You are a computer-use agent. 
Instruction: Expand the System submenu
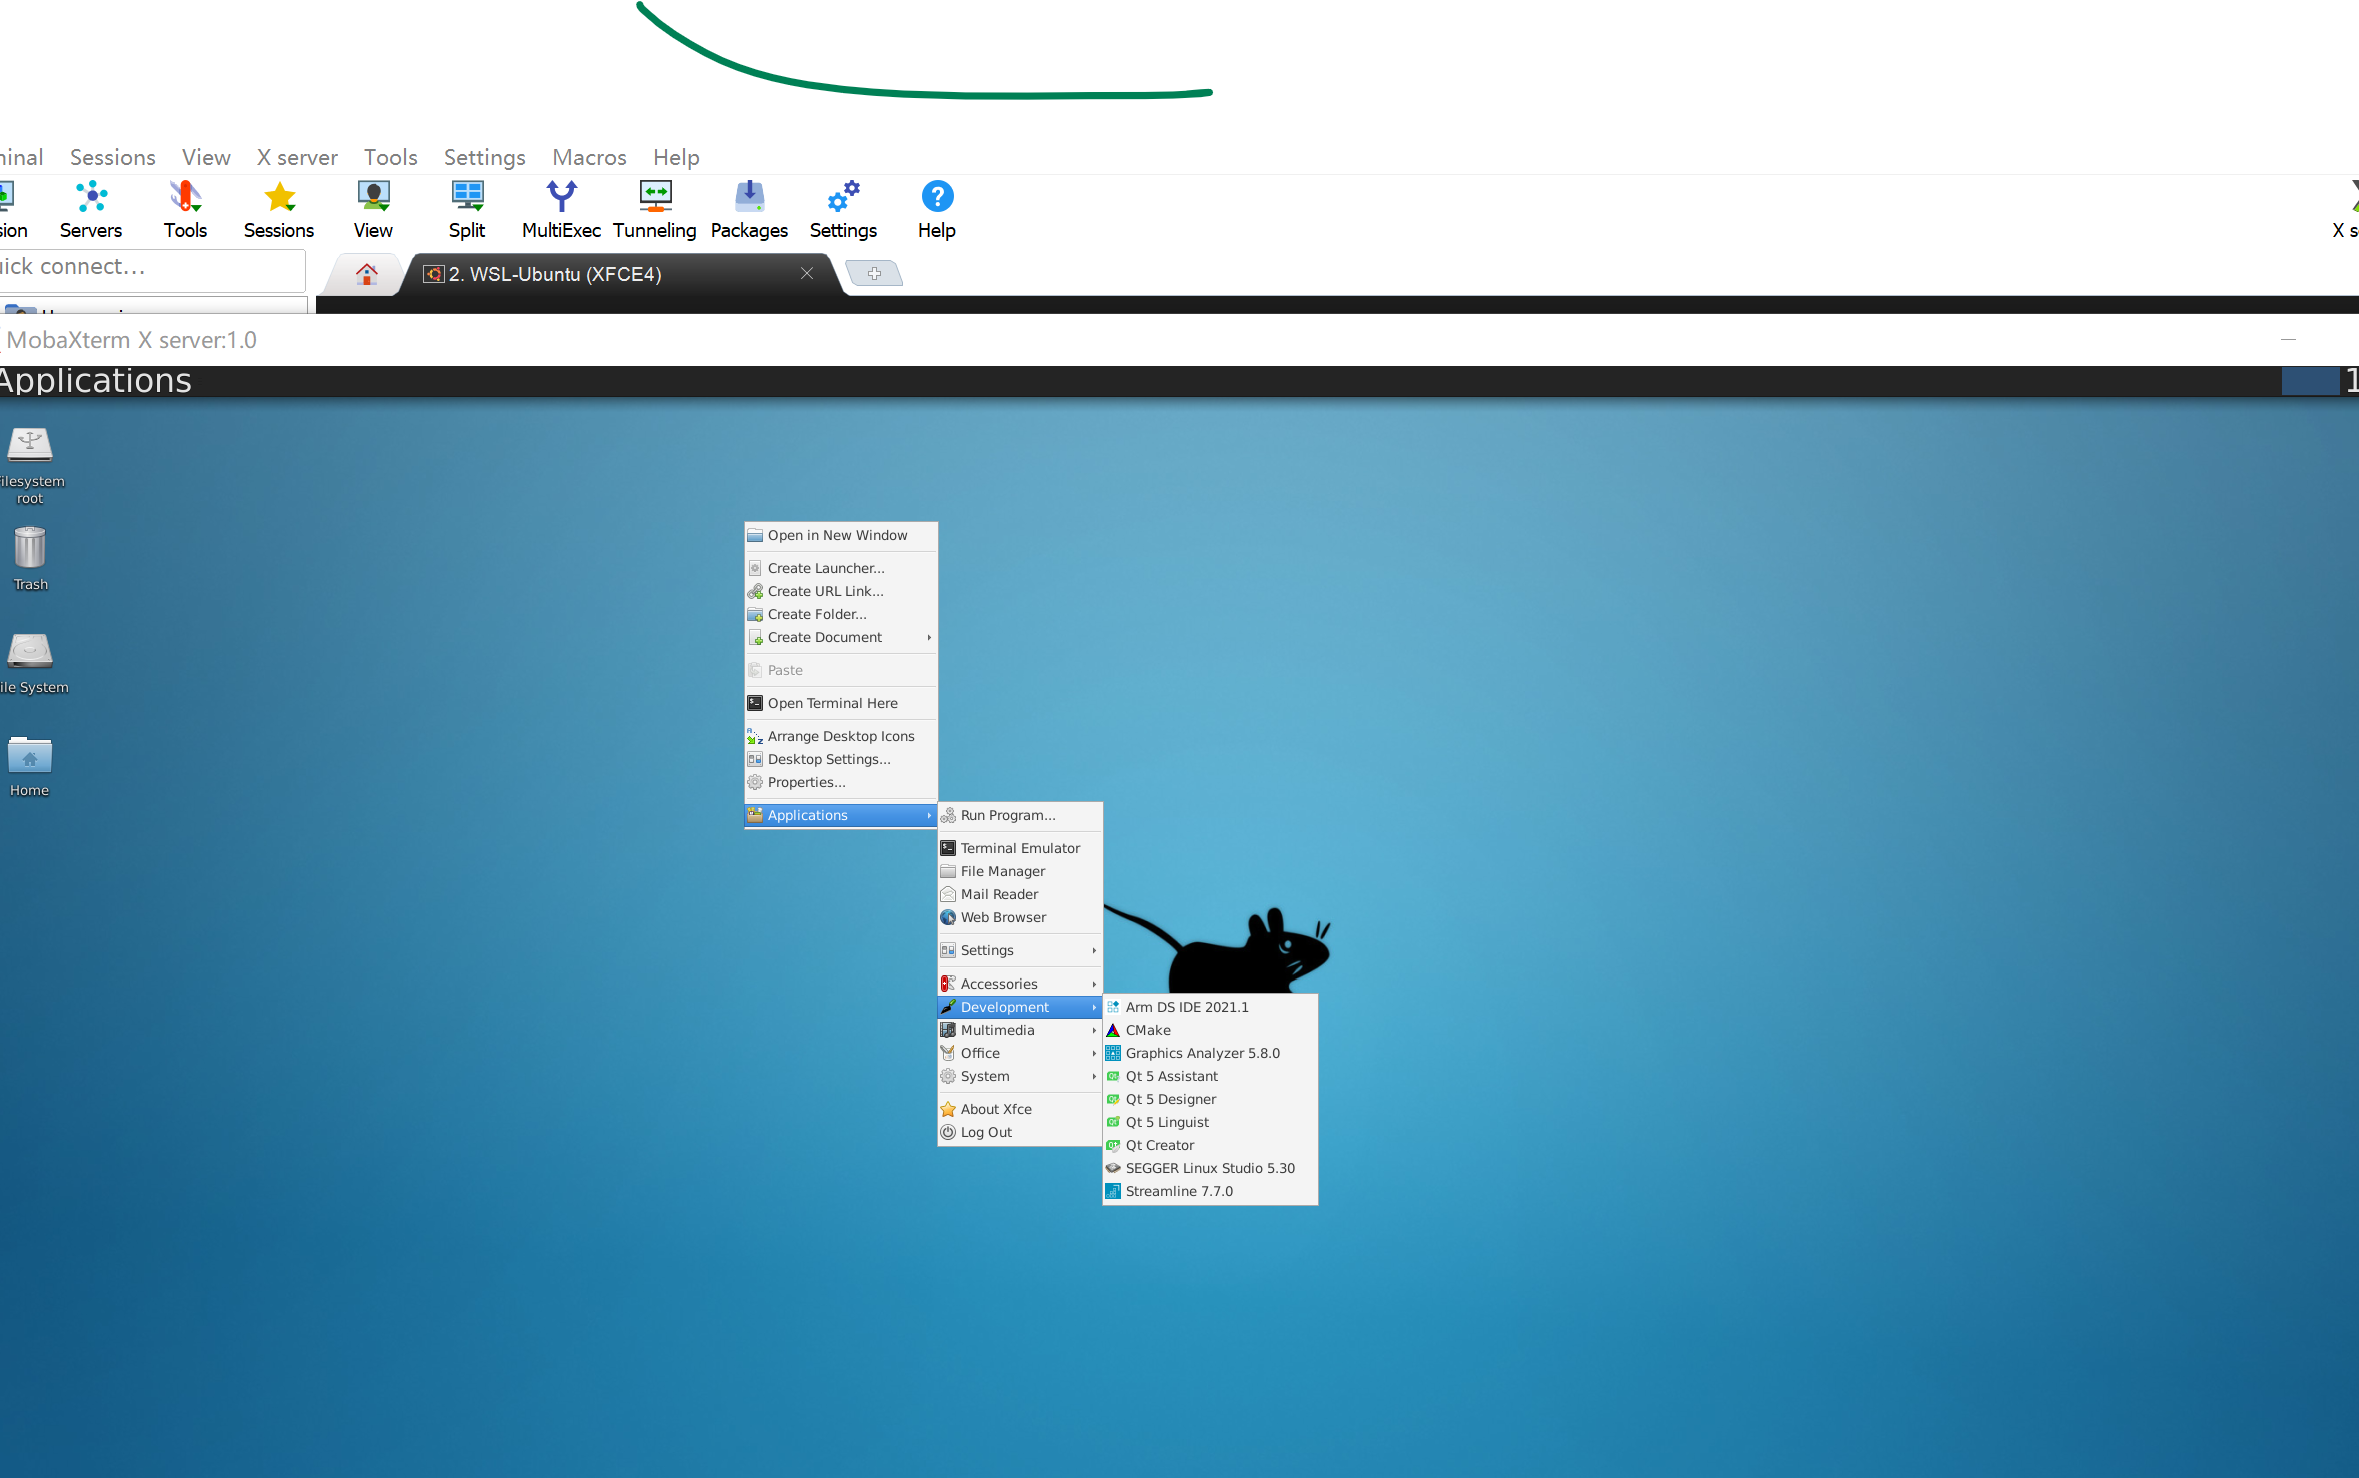click(1020, 1076)
